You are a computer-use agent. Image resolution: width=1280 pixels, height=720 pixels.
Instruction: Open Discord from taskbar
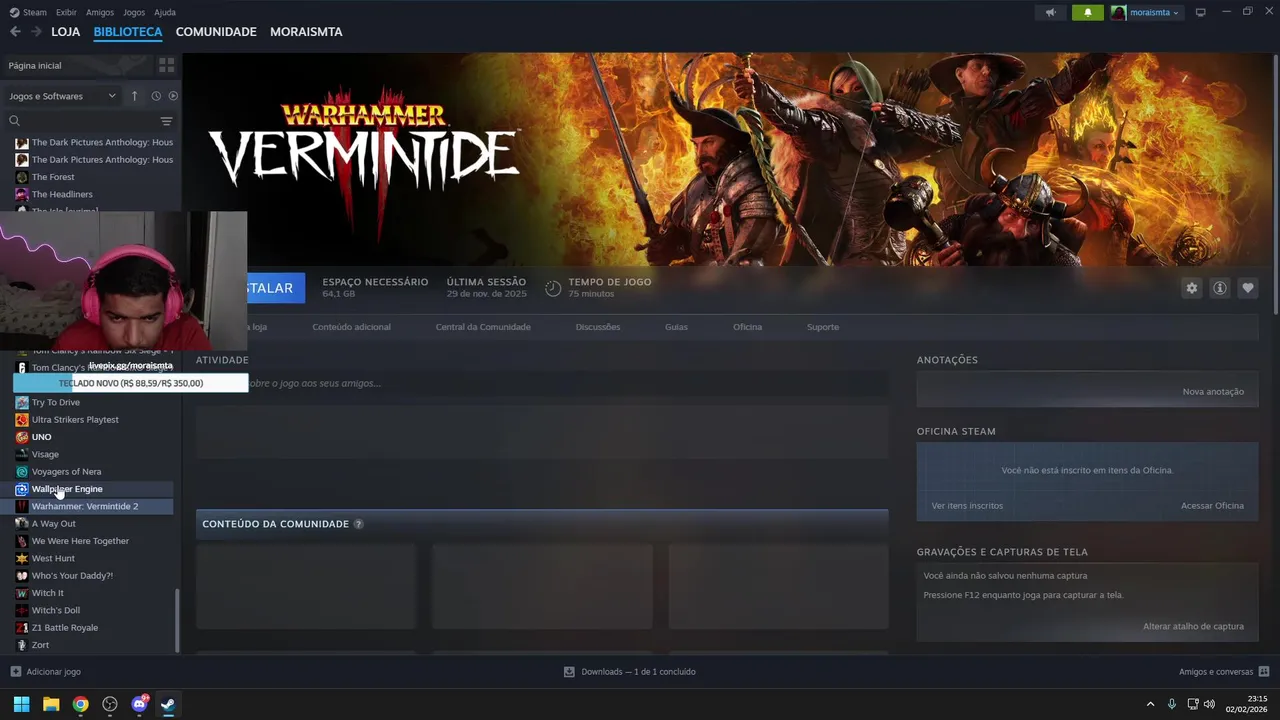tap(139, 704)
